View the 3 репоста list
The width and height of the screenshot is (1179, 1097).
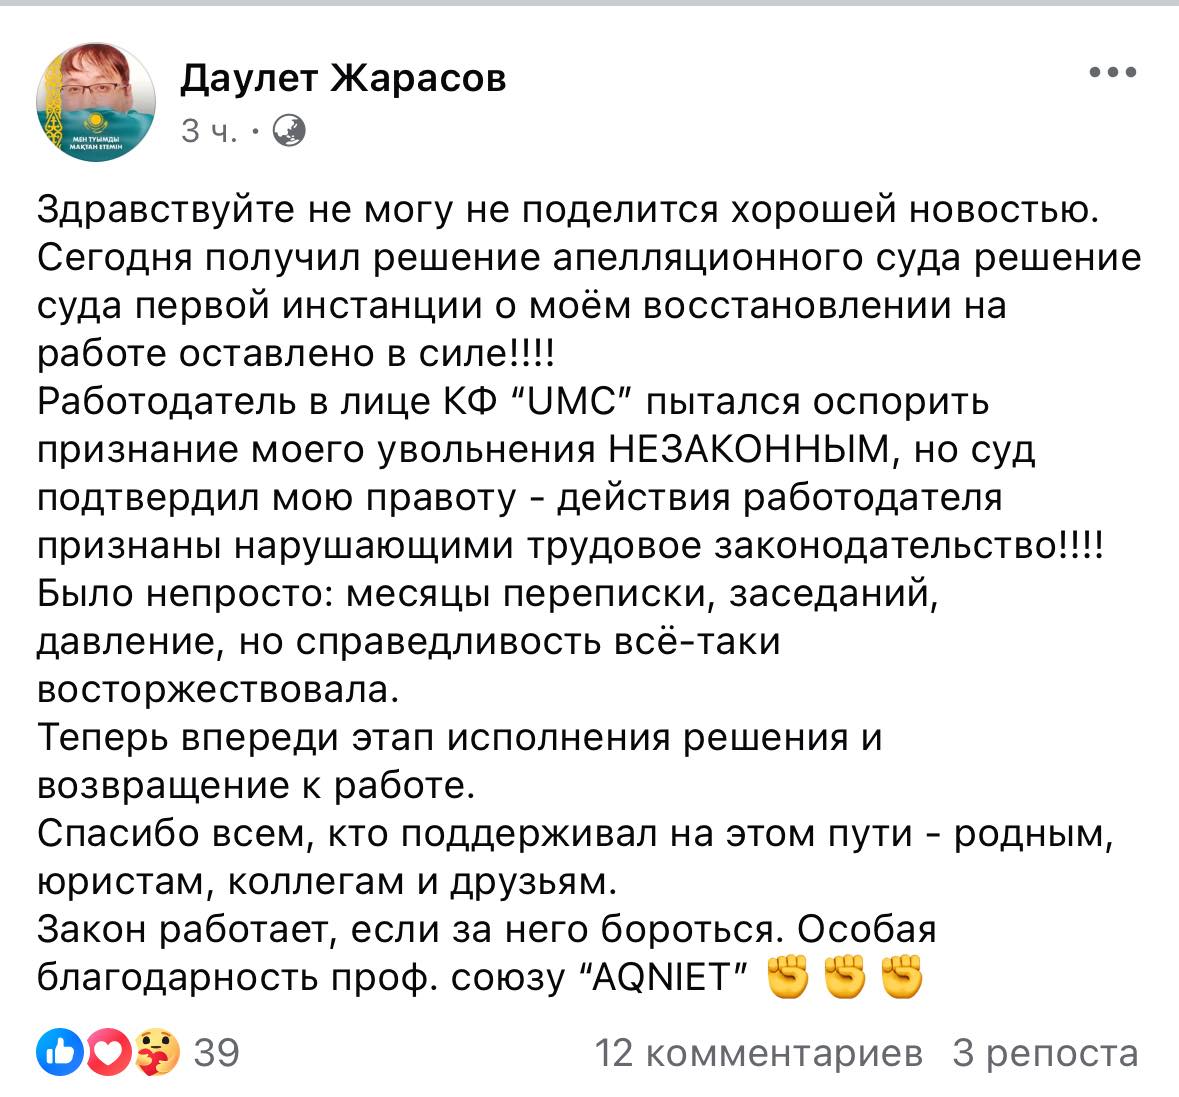(1045, 1053)
